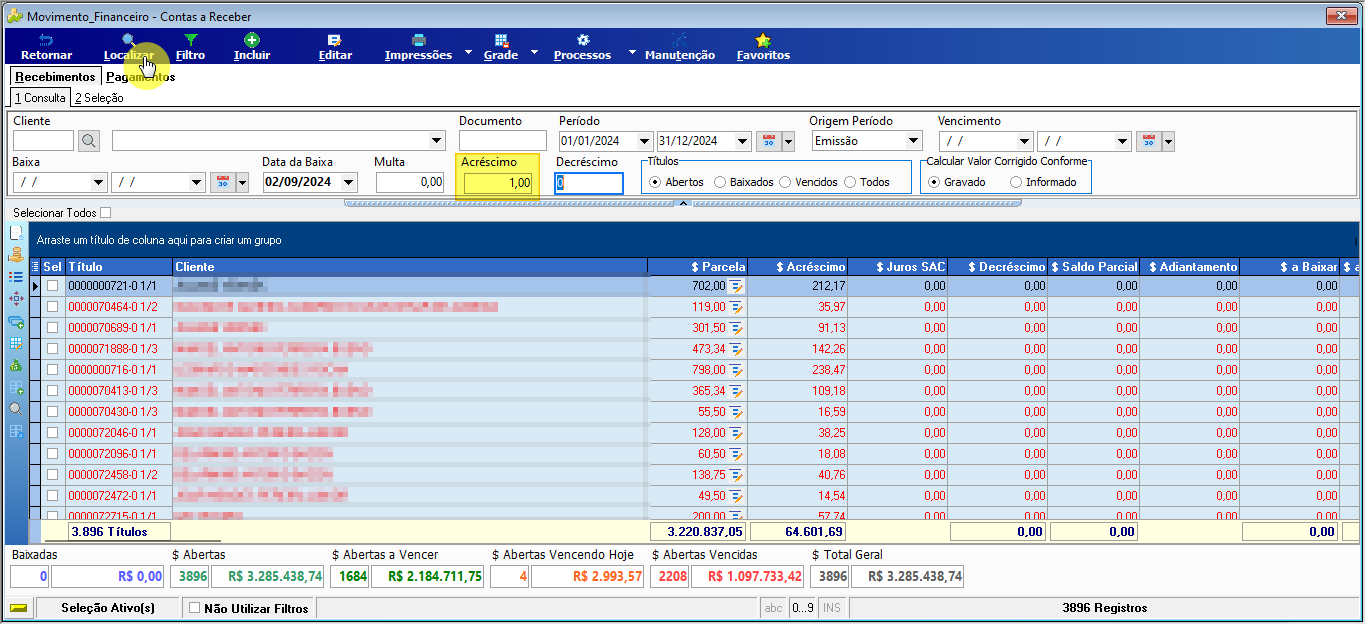1366x625 pixels.
Task: Select the Vencidos radio option
Action: (x=786, y=182)
